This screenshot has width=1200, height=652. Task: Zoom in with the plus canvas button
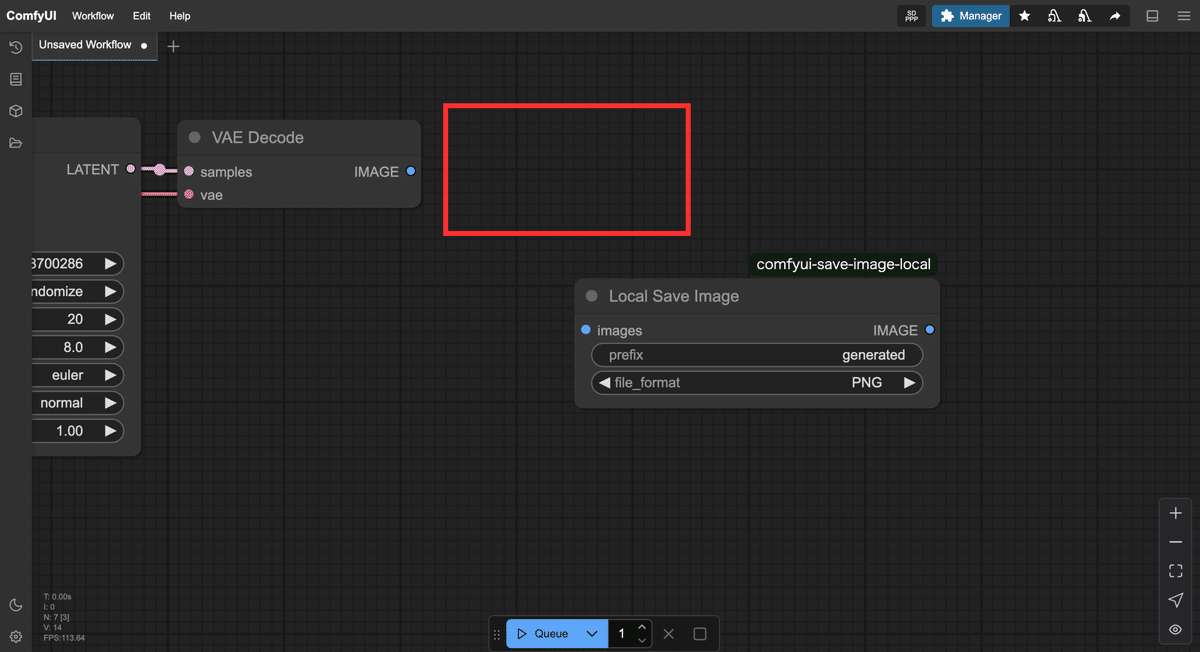tap(1176, 513)
